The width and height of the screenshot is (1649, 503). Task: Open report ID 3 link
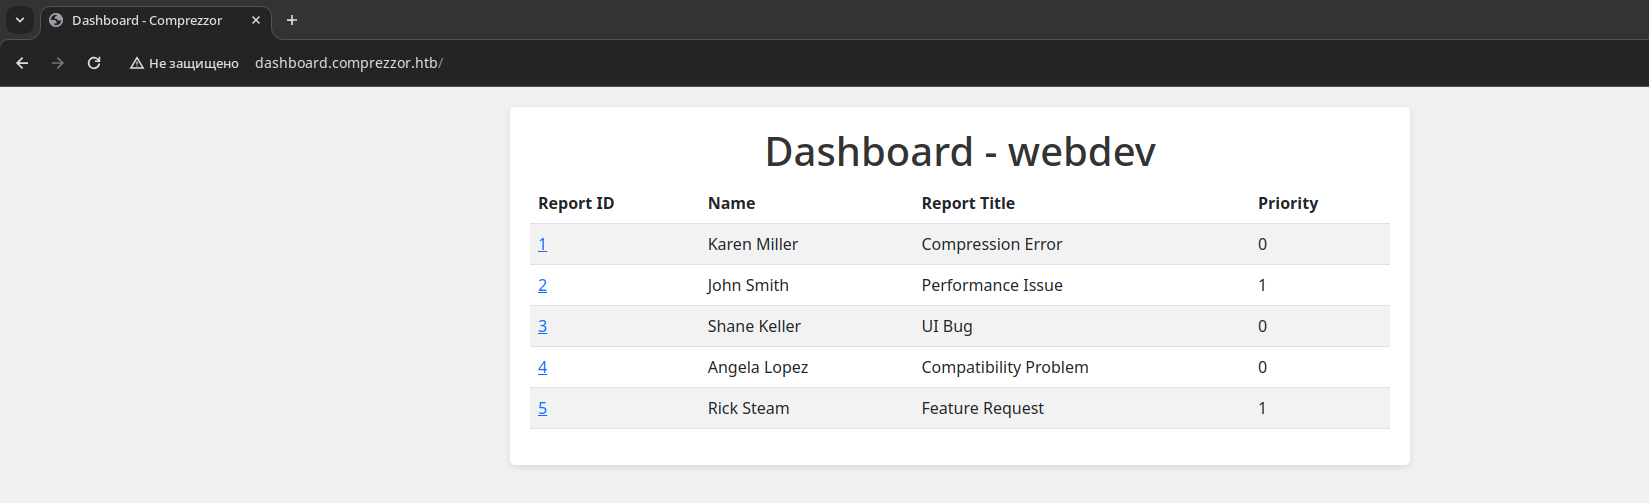[542, 326]
